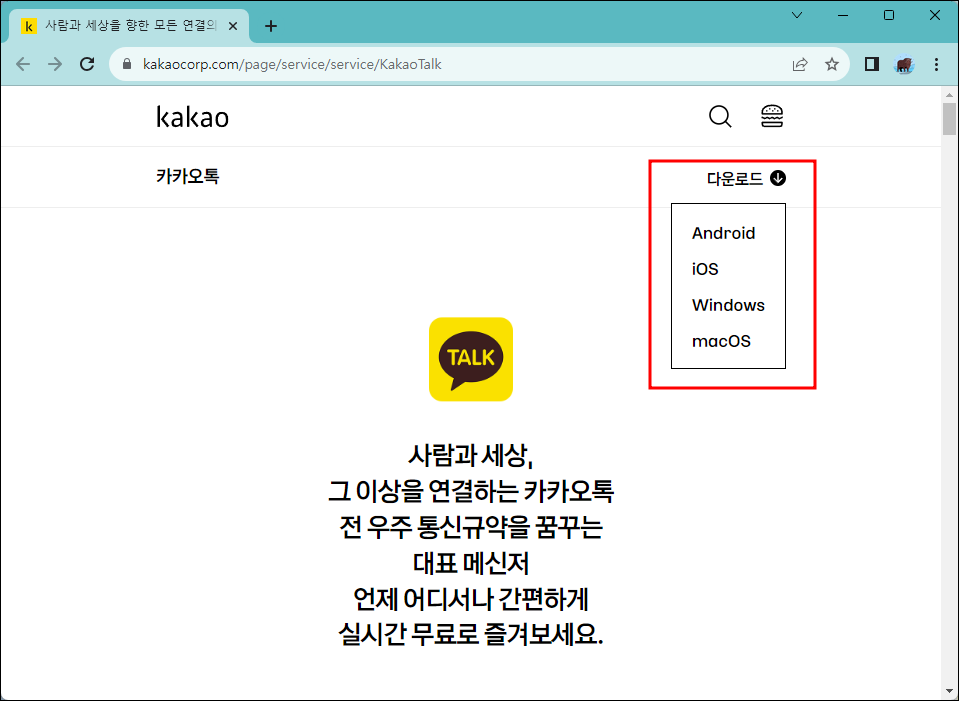Viewport: 959px width, 701px height.
Task: Click the kakao wordmark logo
Action: [190, 116]
